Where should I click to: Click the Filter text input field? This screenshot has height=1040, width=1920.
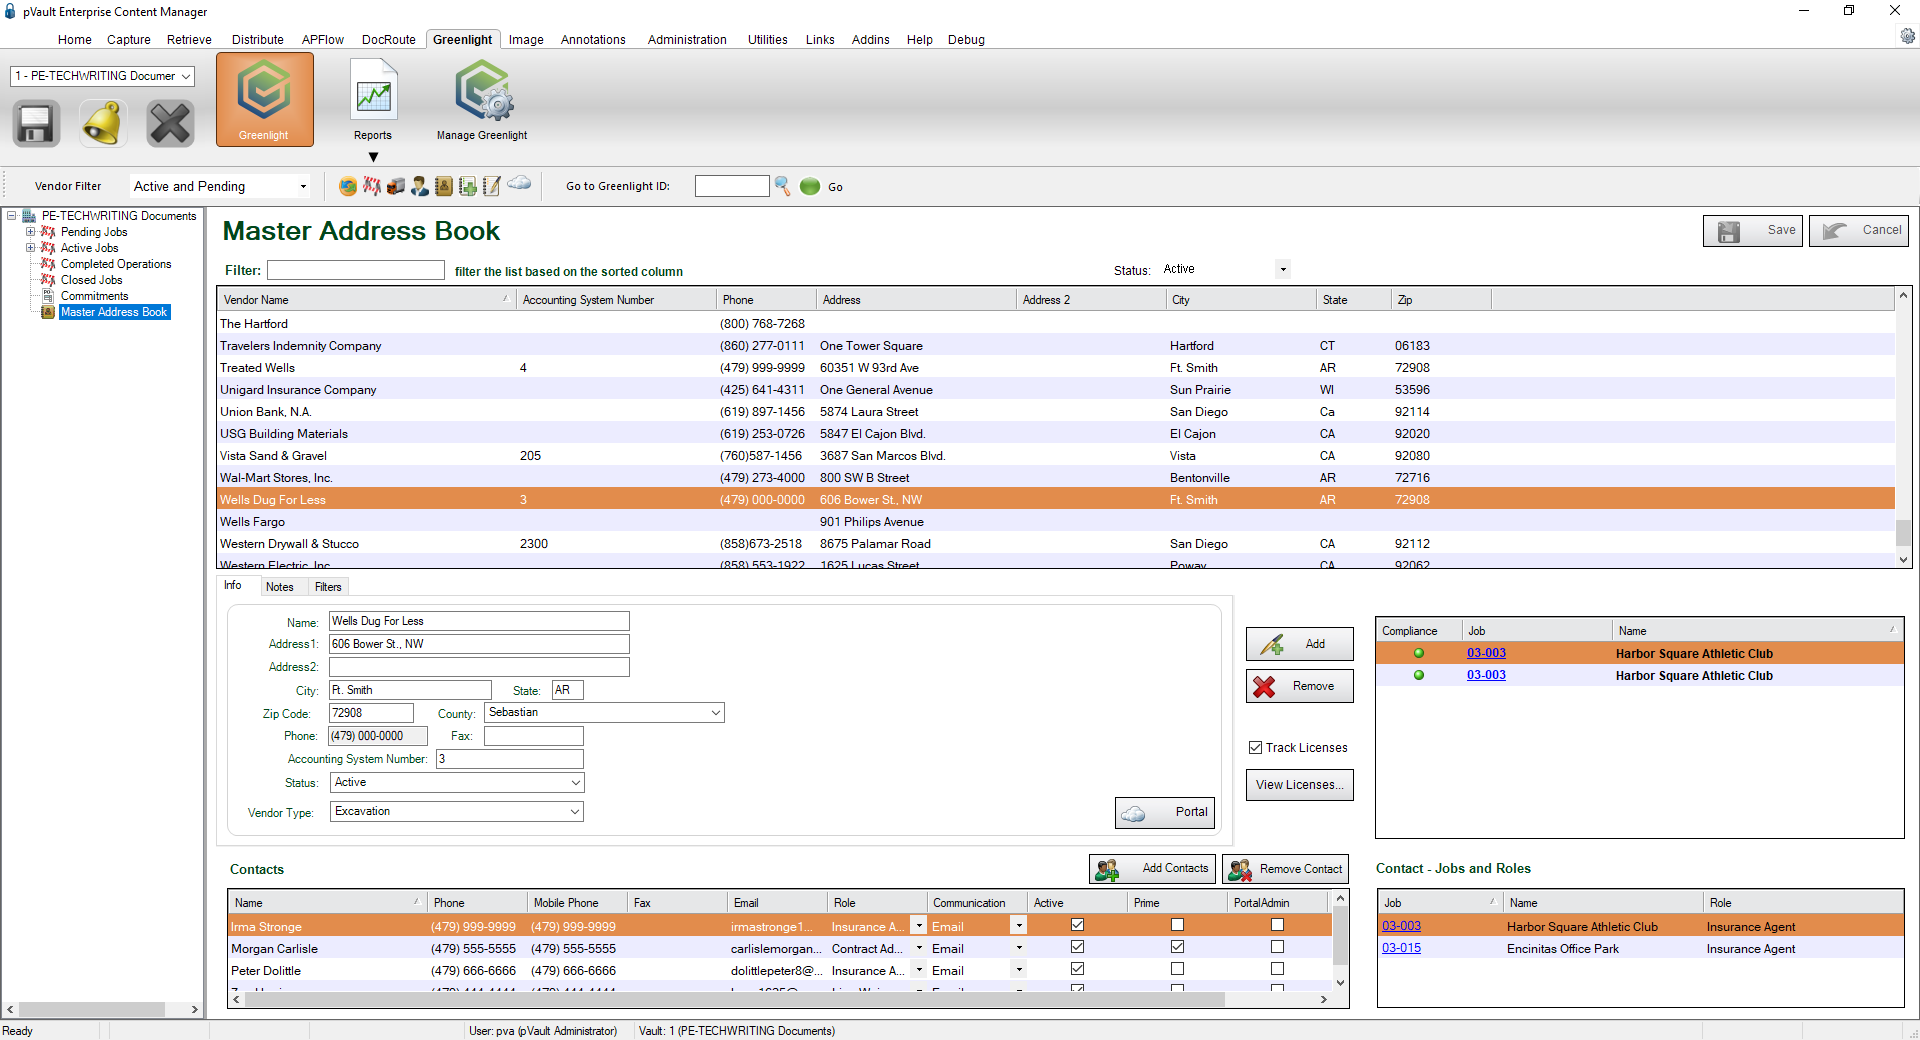tap(356, 270)
